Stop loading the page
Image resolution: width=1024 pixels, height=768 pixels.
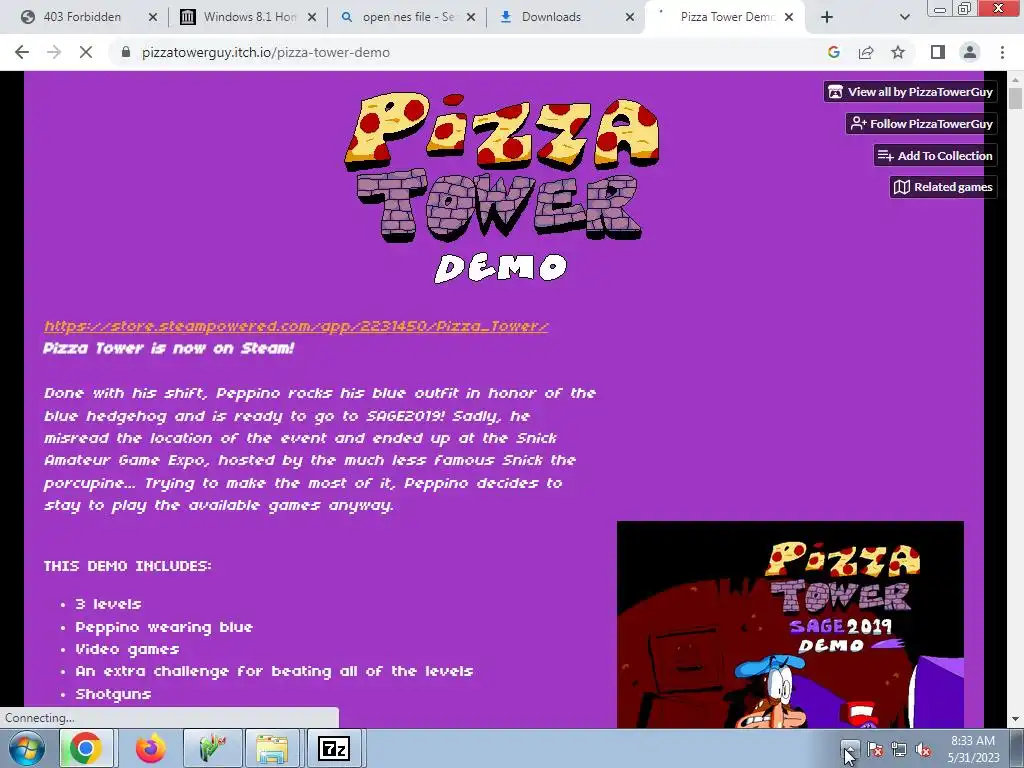[x=86, y=52]
